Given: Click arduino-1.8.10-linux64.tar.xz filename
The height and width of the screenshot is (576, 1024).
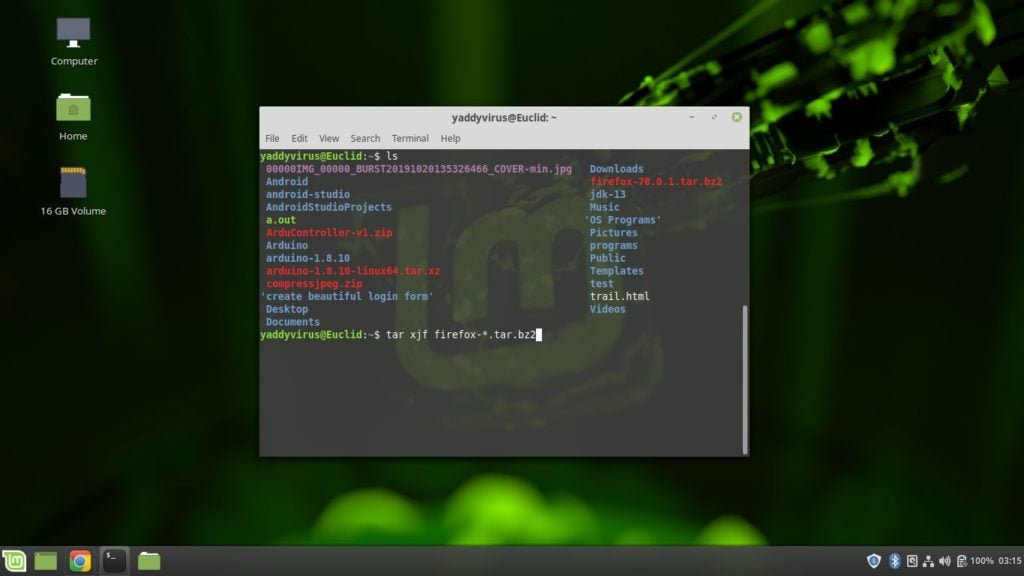Looking at the screenshot, I should (353, 271).
